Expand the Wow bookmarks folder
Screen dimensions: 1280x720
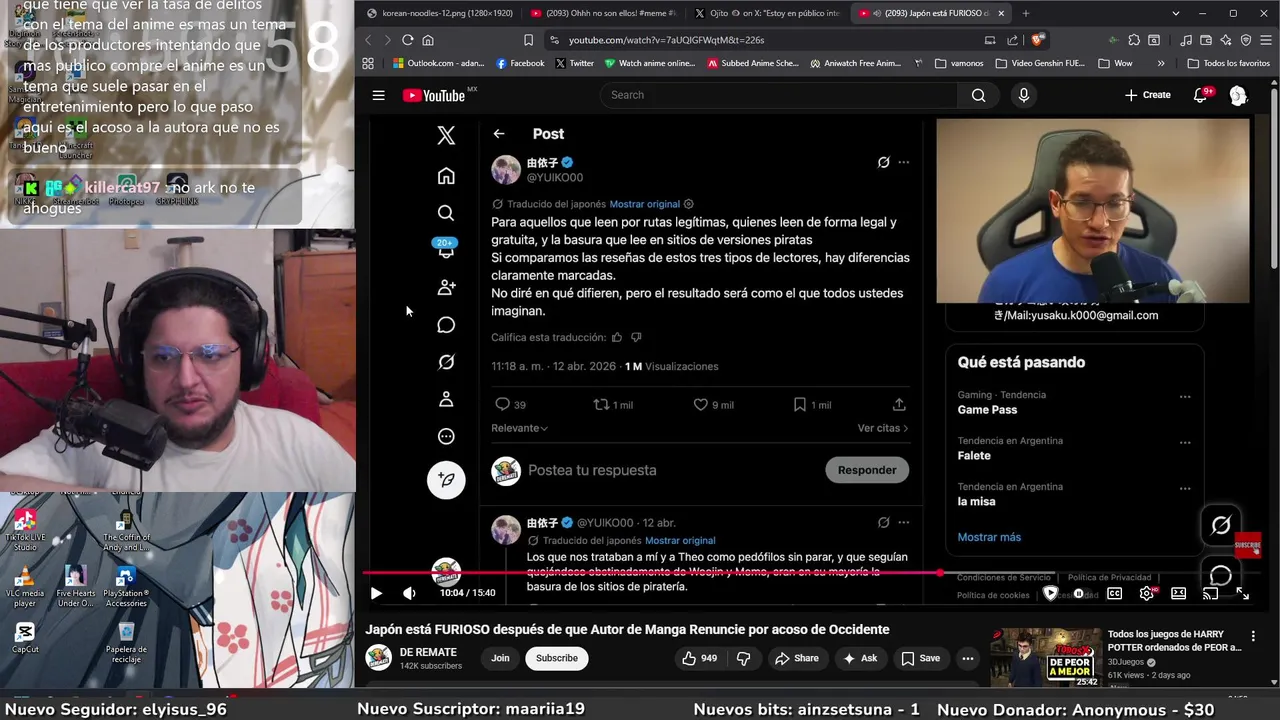(x=1115, y=63)
